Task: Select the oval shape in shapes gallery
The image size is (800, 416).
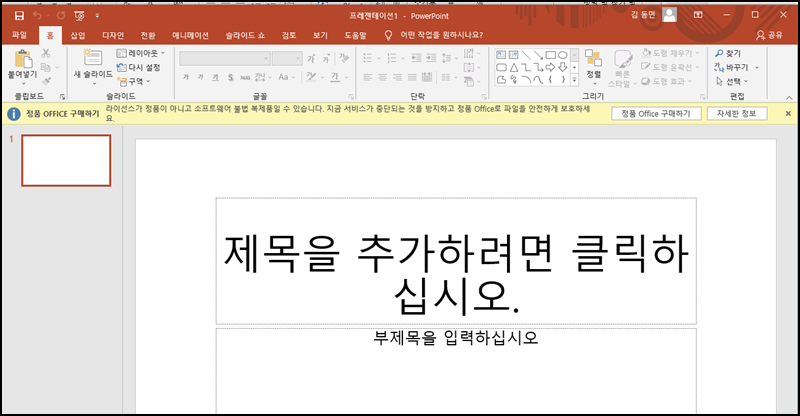Action: coord(562,55)
